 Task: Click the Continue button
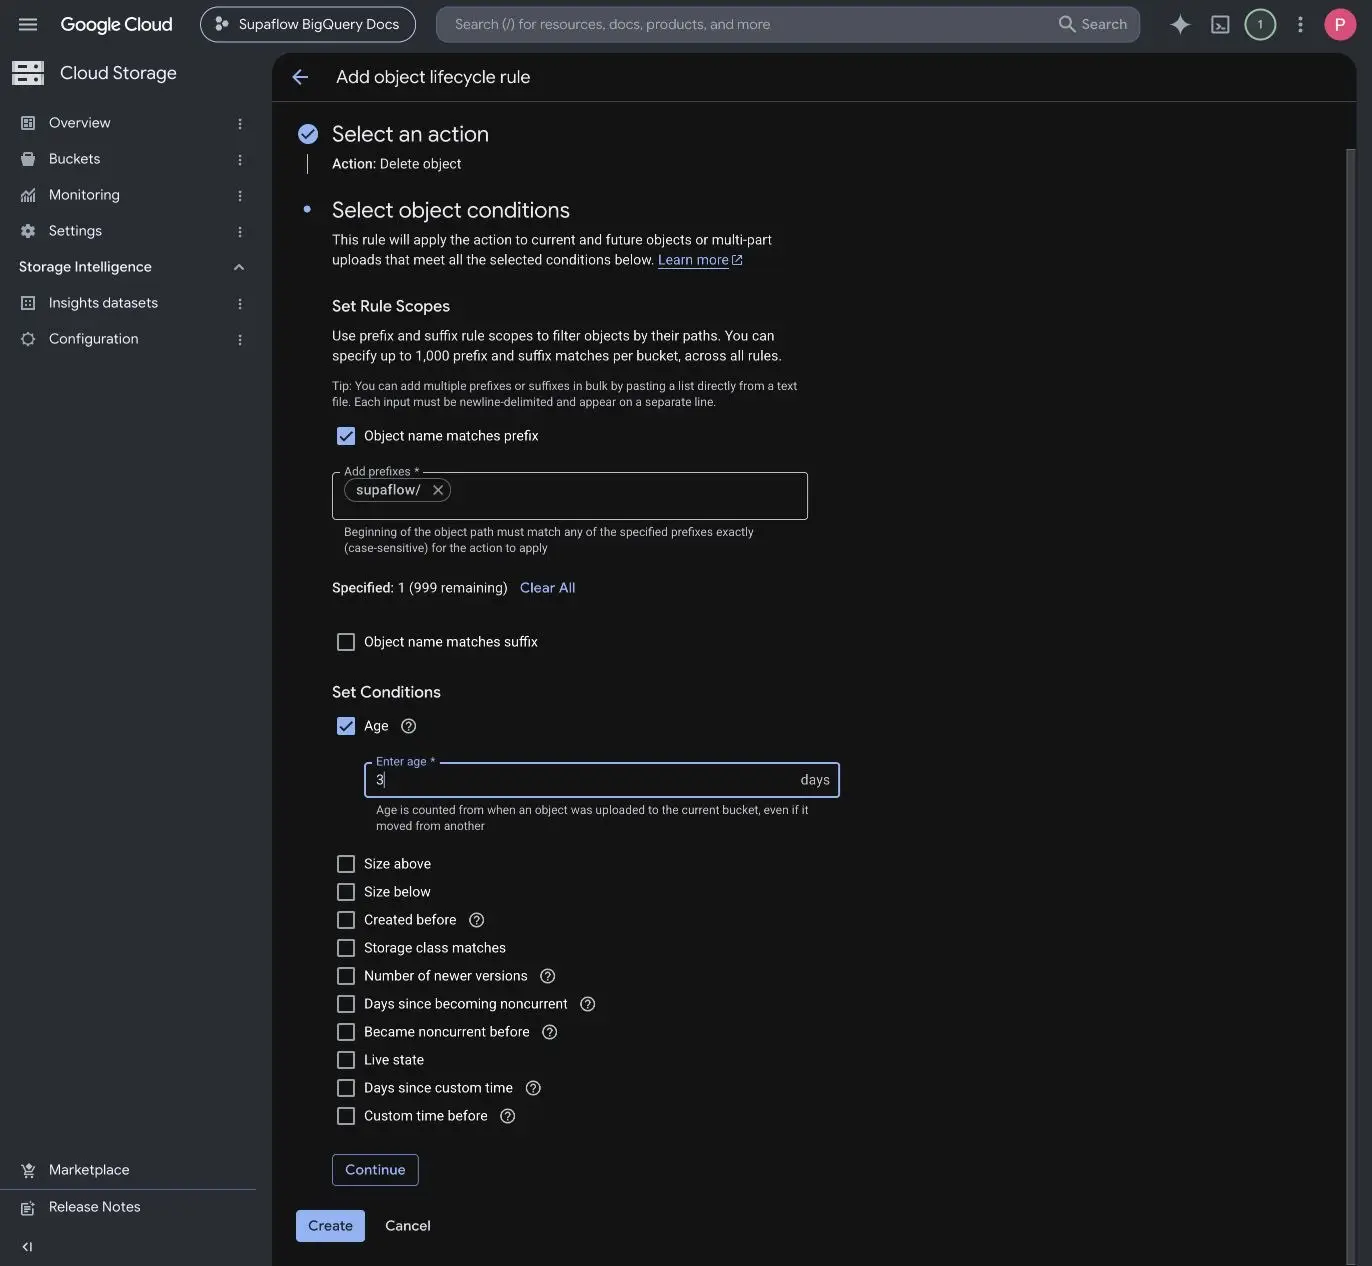coord(375,1170)
